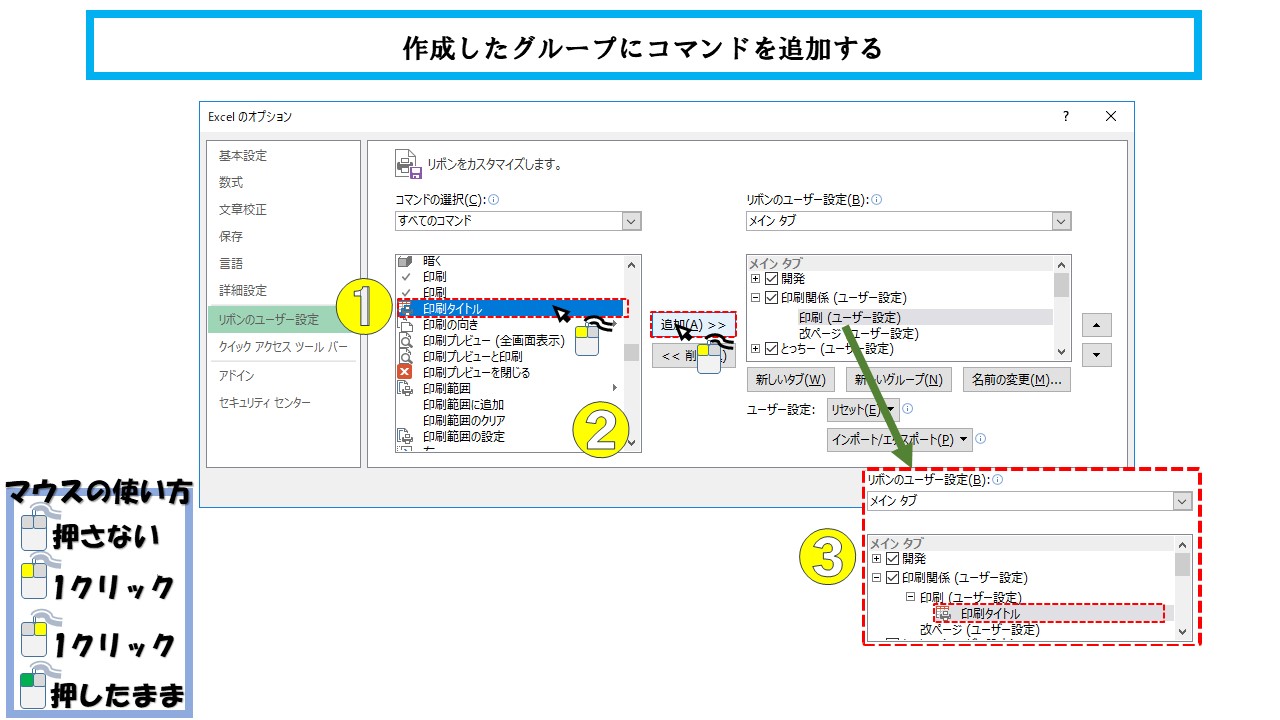The height and width of the screenshot is (720, 1280).
Task: Expand the とっちー (ユーザー設定) tree node
Action: [x=756, y=349]
